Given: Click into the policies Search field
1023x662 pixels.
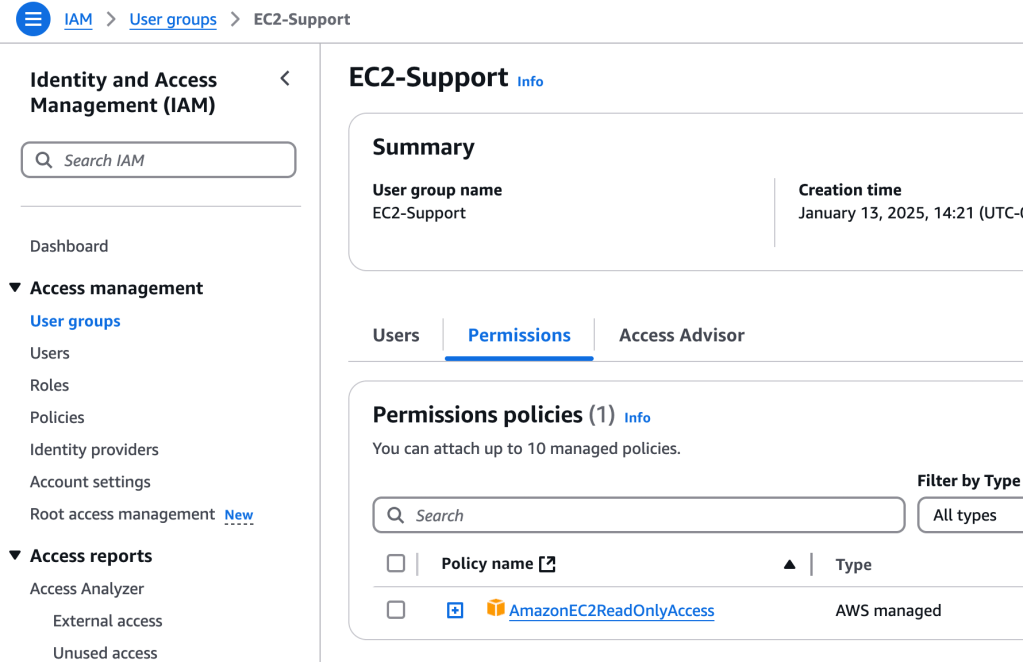Looking at the screenshot, I should (x=650, y=515).
